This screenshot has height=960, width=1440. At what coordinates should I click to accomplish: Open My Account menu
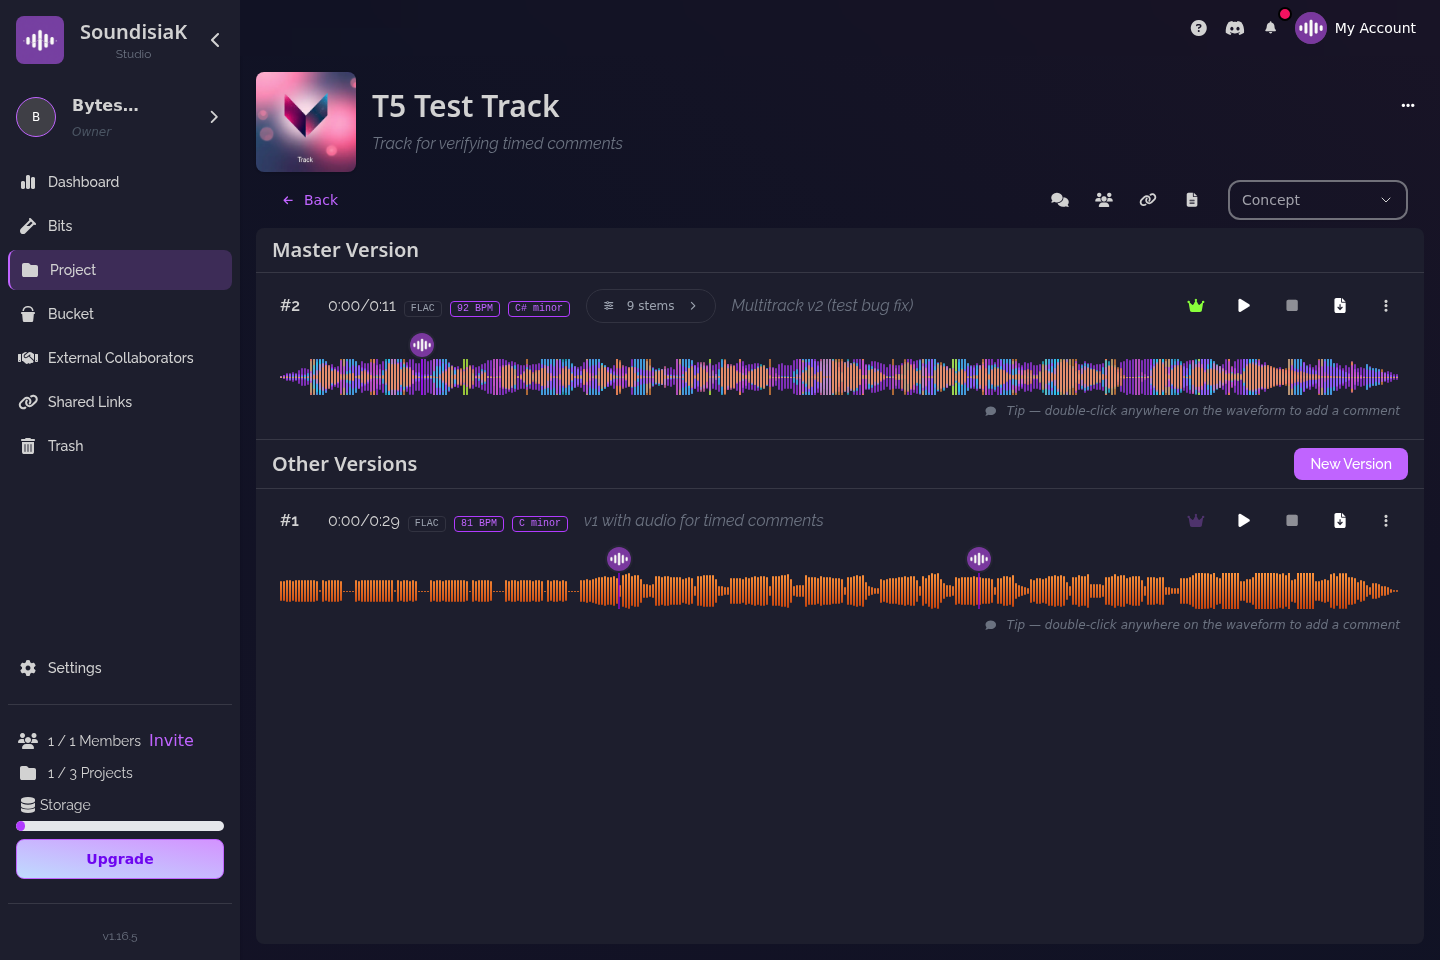[1355, 28]
